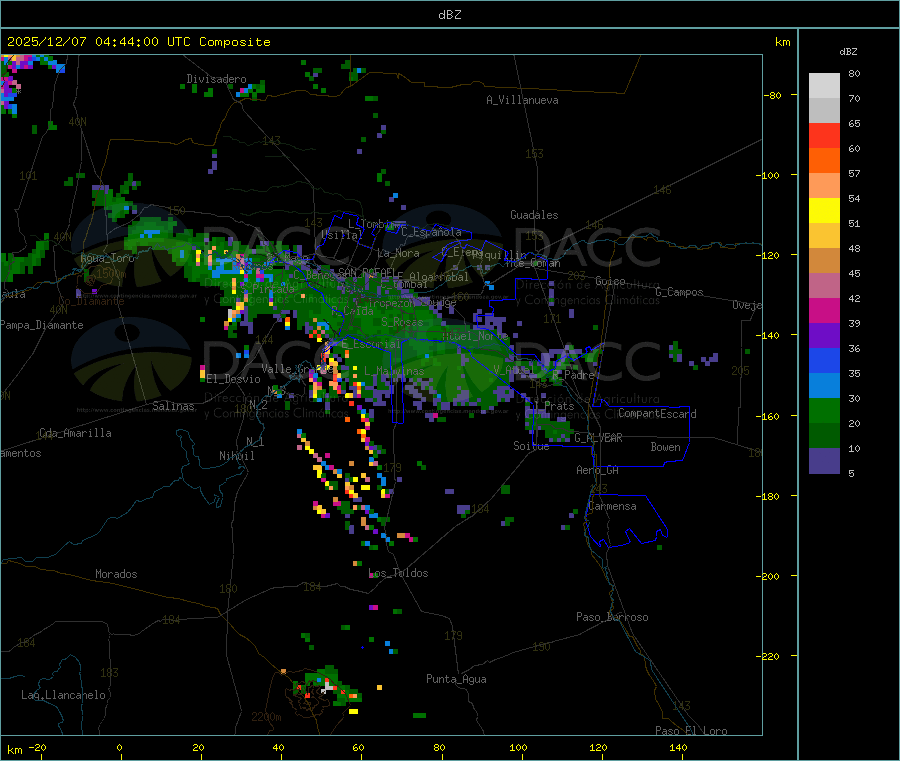This screenshot has width=900, height=761.
Task: Select the G_ALVEAR label
Action: (598, 438)
